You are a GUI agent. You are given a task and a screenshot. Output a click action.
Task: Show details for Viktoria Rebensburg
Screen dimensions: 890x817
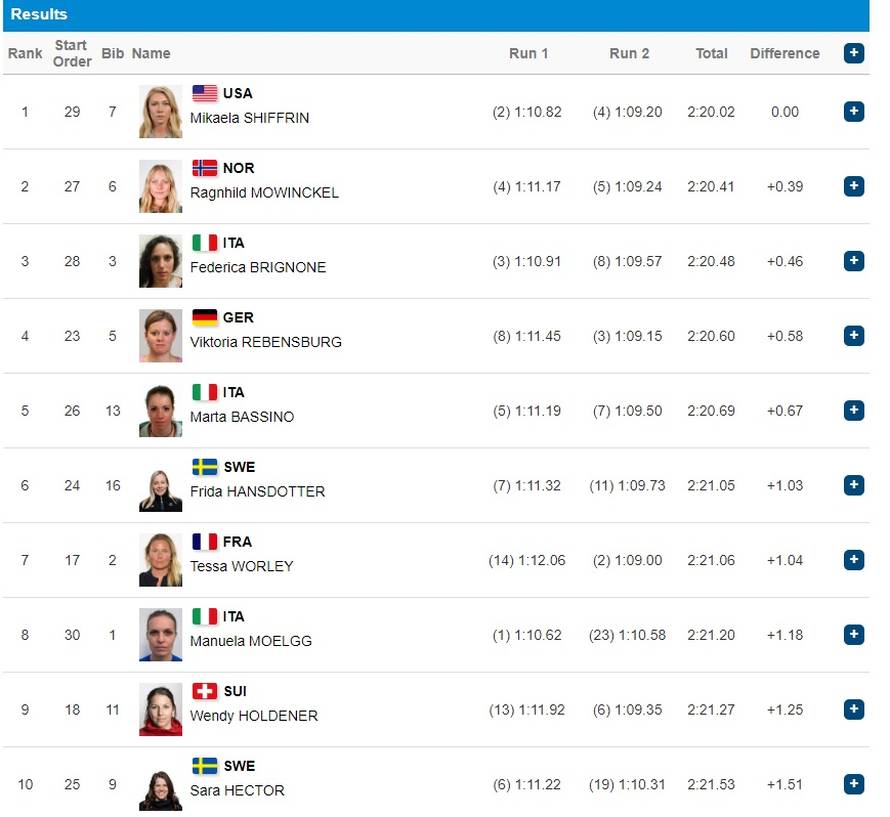[853, 336]
